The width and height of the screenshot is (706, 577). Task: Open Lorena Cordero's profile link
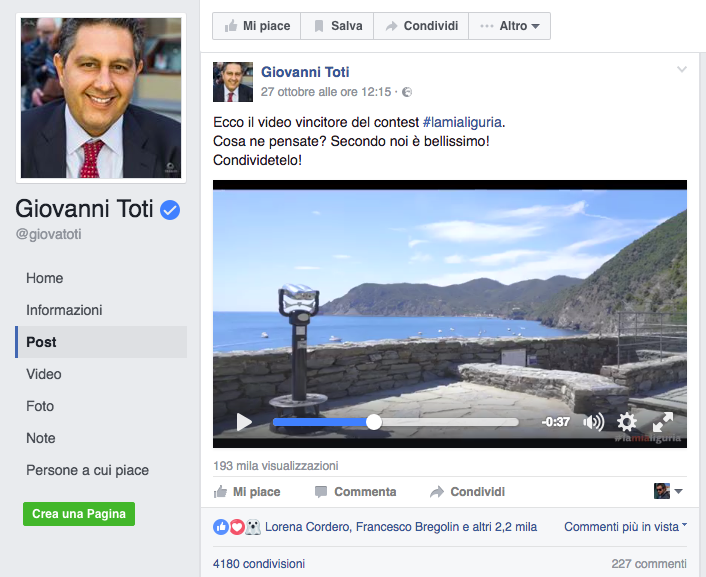[308, 527]
